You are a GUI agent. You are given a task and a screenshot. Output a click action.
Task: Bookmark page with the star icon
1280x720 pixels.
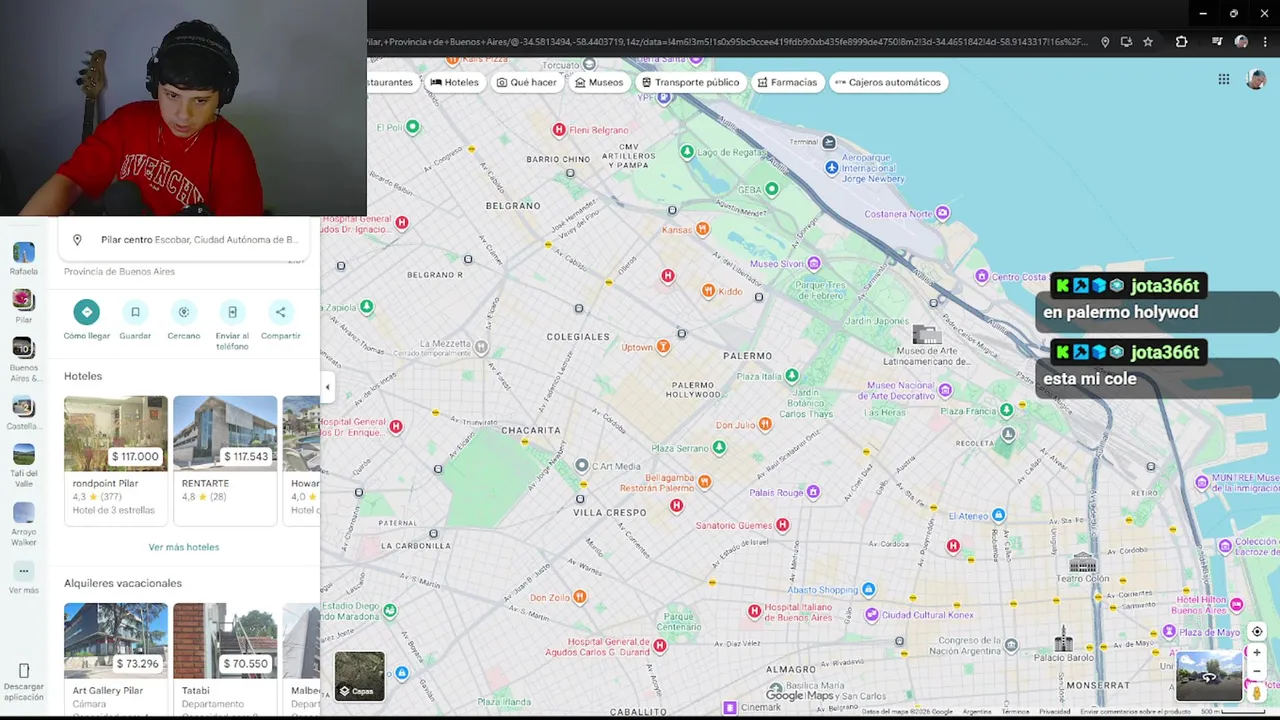point(1148,42)
